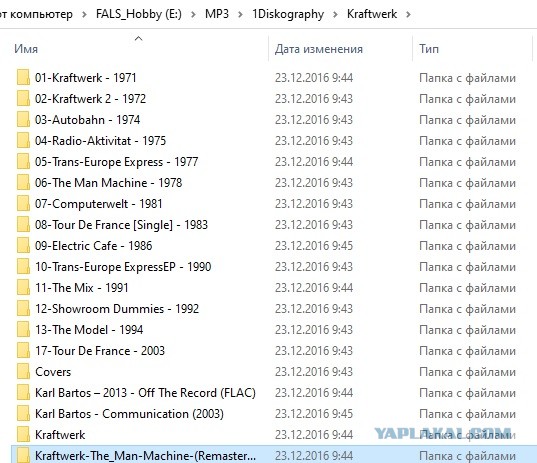
Task: Select folder name 05-Trans-Europe Express - 1977
Action: pyautogui.click(x=116, y=162)
